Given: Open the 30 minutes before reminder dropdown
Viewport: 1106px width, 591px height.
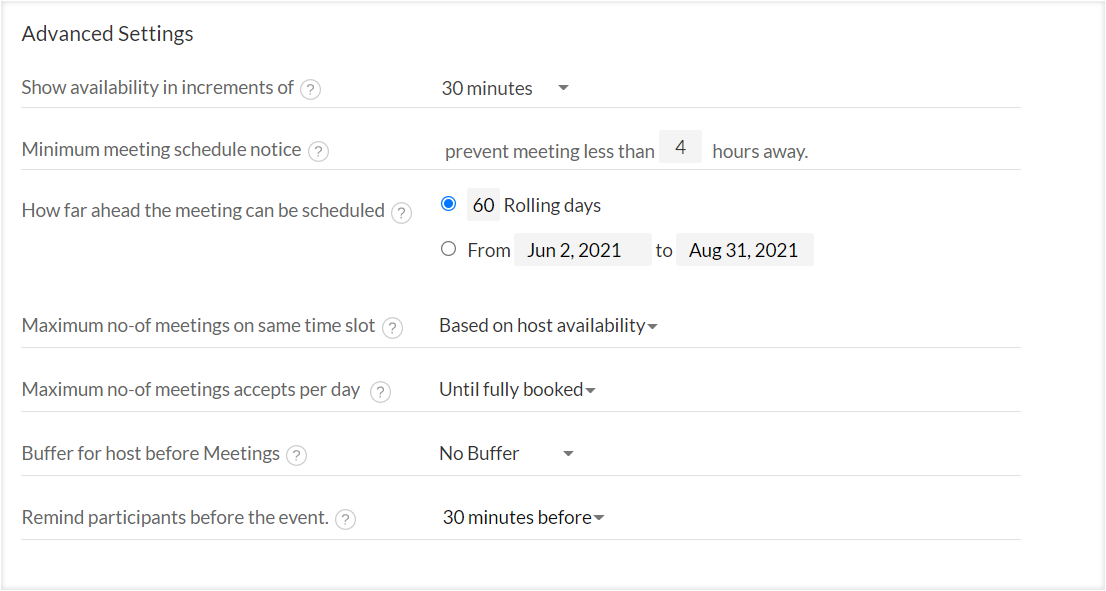Looking at the screenshot, I should [x=523, y=517].
